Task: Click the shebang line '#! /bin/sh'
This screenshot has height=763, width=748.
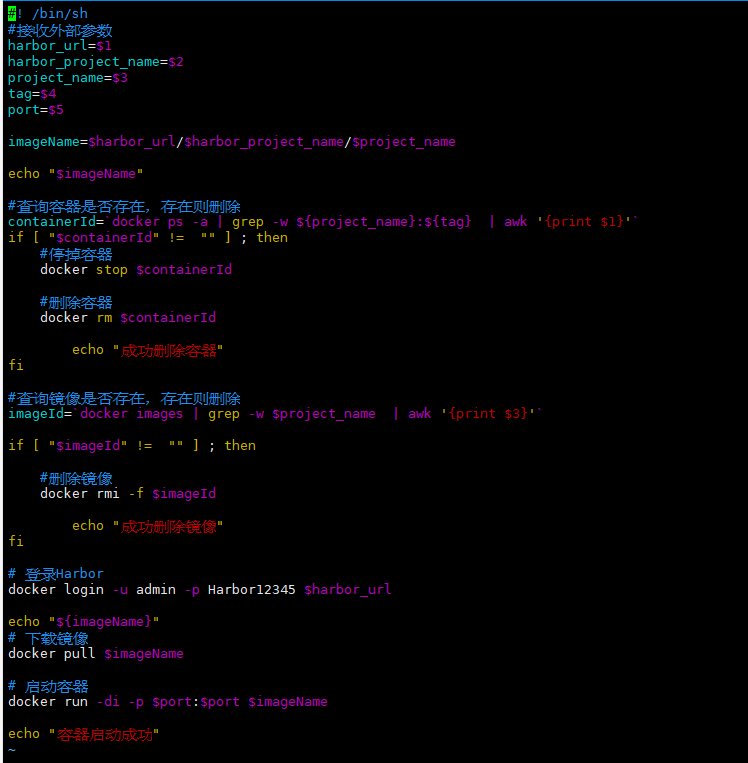Action: click(x=48, y=14)
